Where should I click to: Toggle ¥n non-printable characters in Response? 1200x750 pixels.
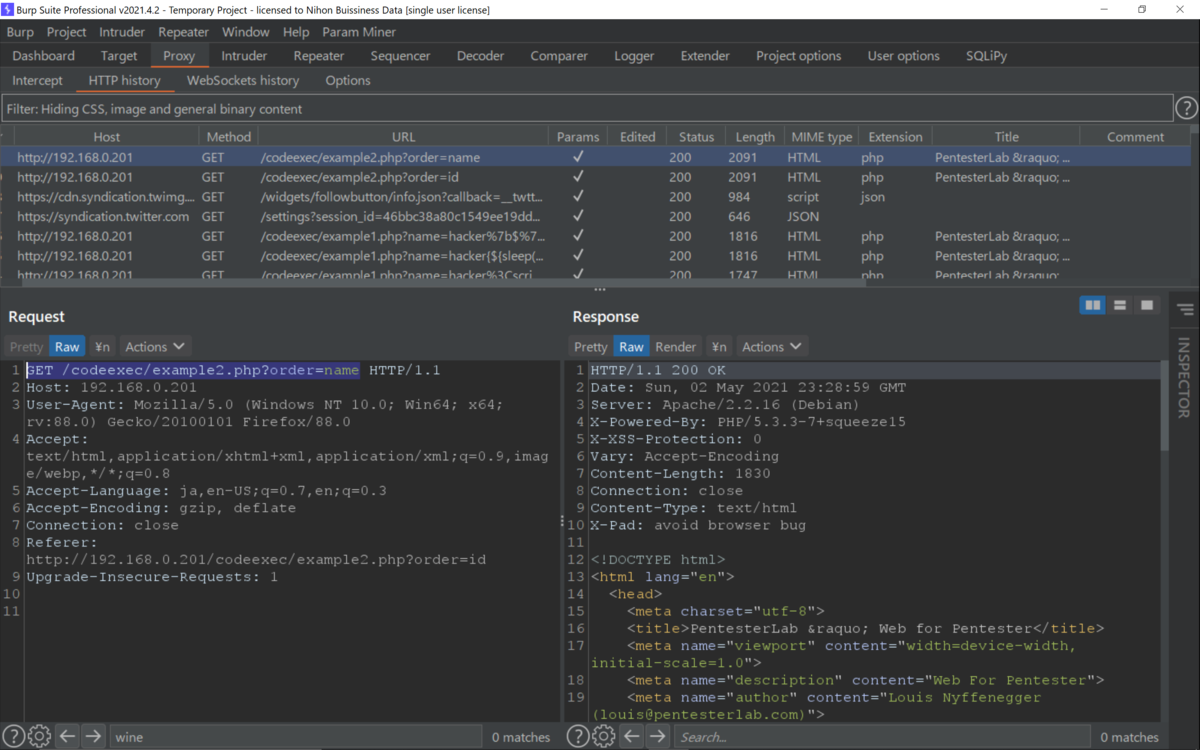(718, 347)
